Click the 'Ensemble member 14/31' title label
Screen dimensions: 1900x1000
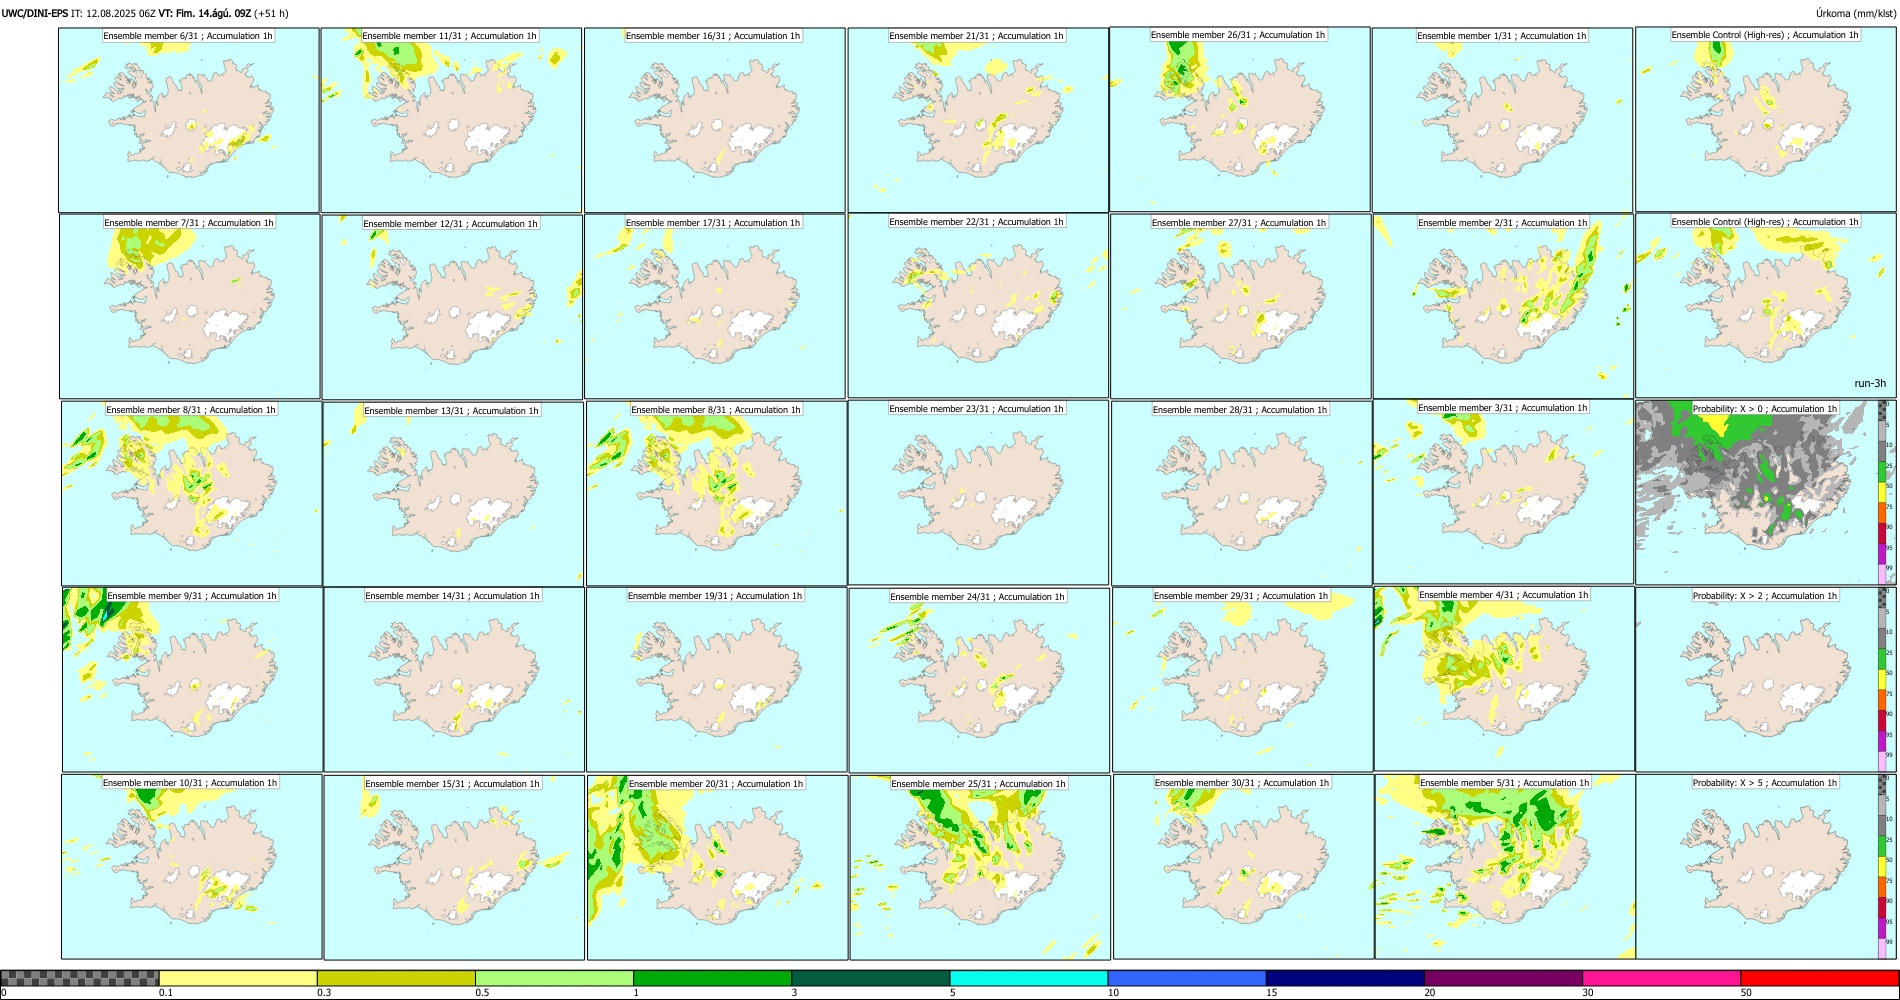pyautogui.click(x=452, y=596)
